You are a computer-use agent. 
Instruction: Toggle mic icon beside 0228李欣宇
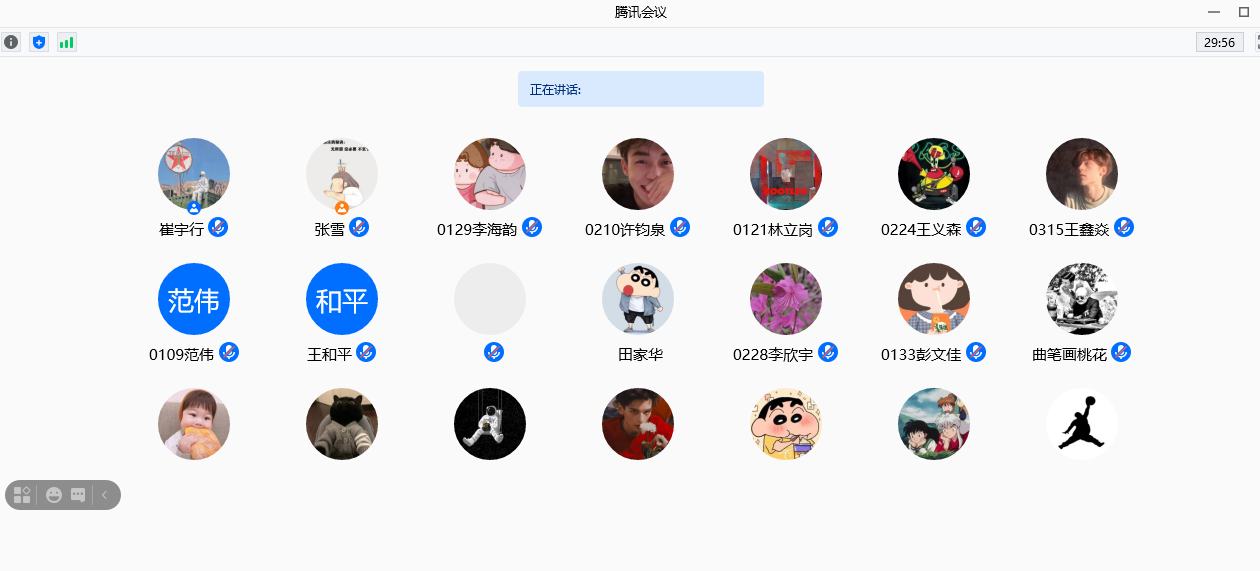828,352
